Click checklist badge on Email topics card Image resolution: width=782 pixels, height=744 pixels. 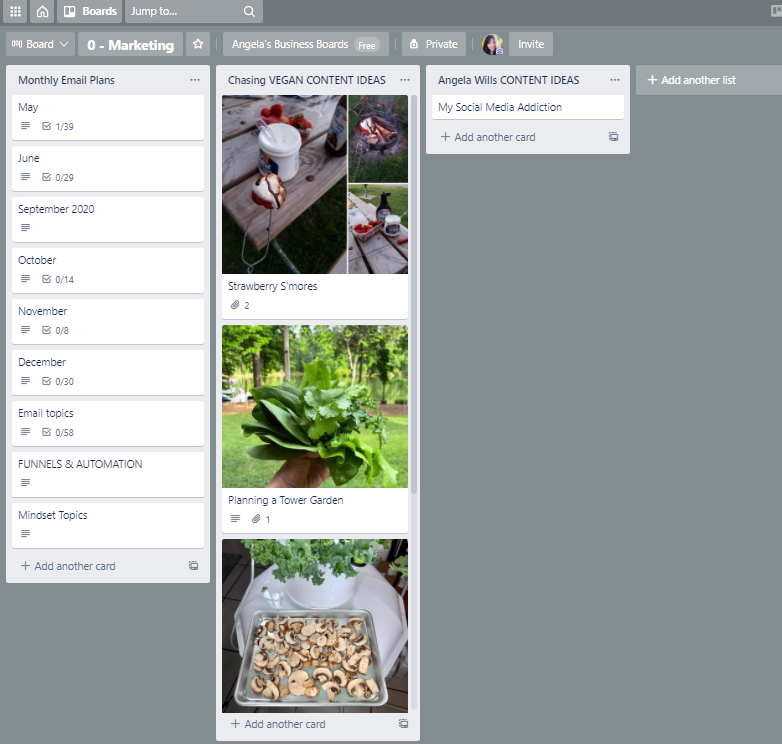pyautogui.click(x=59, y=433)
